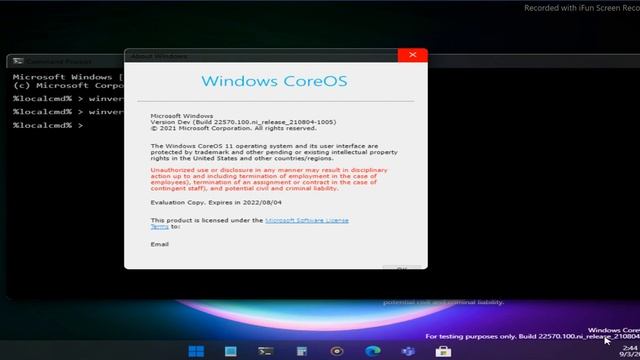Image resolution: width=640 pixels, height=360 pixels.
Task: Click the empty %localcmd% prompt line
Action: point(48,125)
